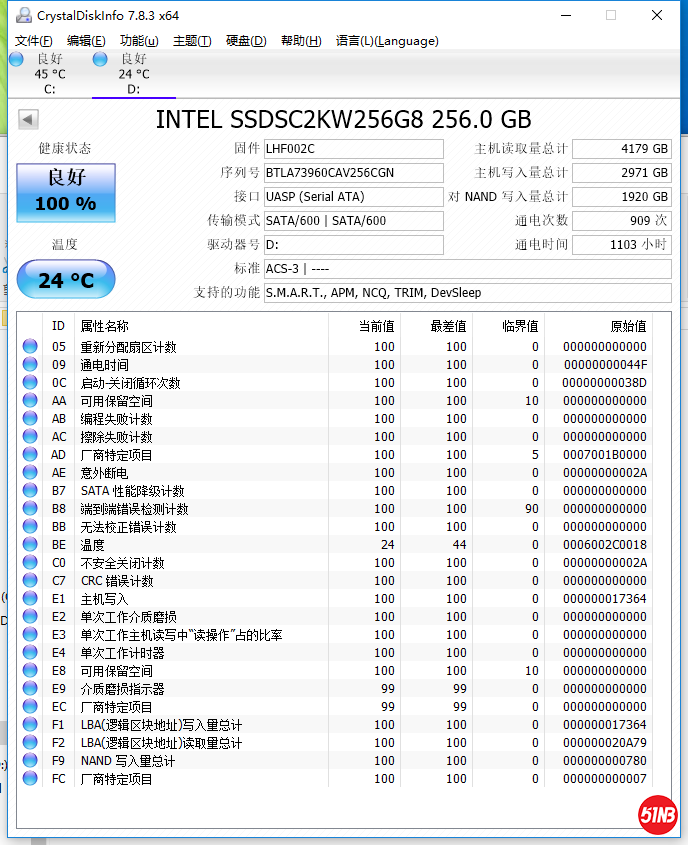The width and height of the screenshot is (688, 845).
Task: Click the blue status dot beside NAND写入量总计
Action: pos(31,760)
